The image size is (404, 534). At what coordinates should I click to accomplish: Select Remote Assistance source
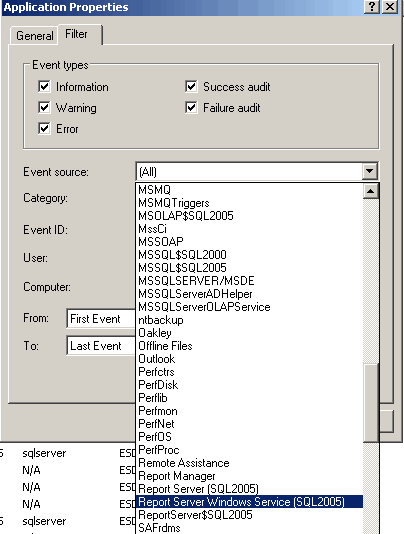point(250,463)
